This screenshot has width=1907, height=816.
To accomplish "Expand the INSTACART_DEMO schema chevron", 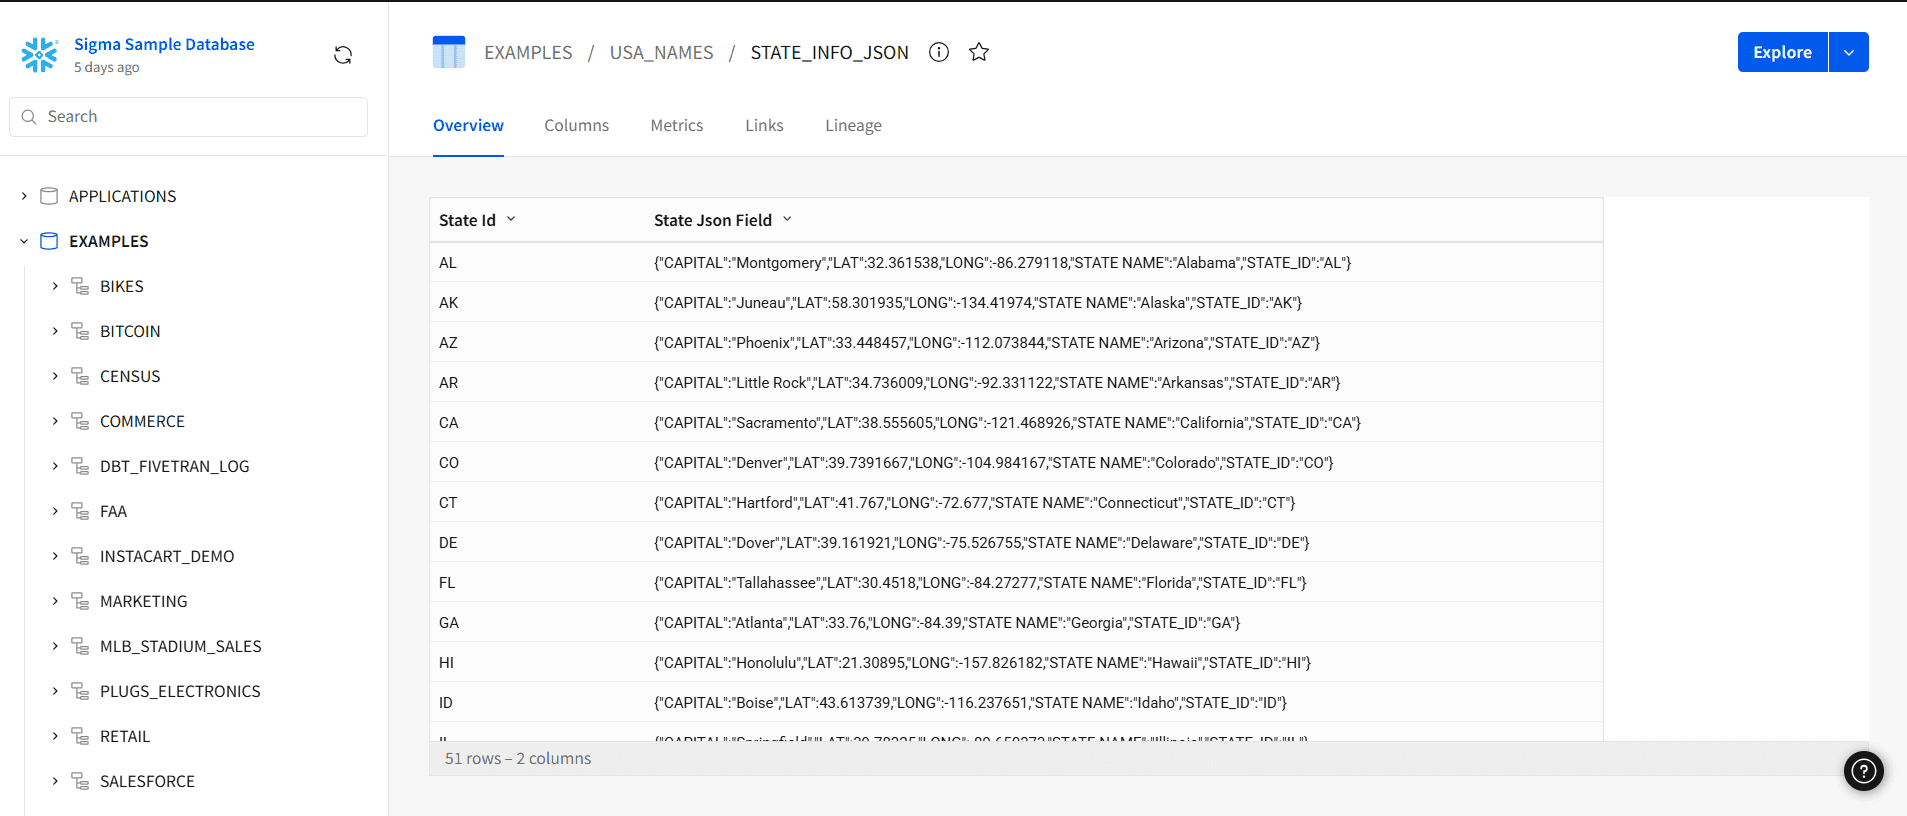I will click(55, 556).
